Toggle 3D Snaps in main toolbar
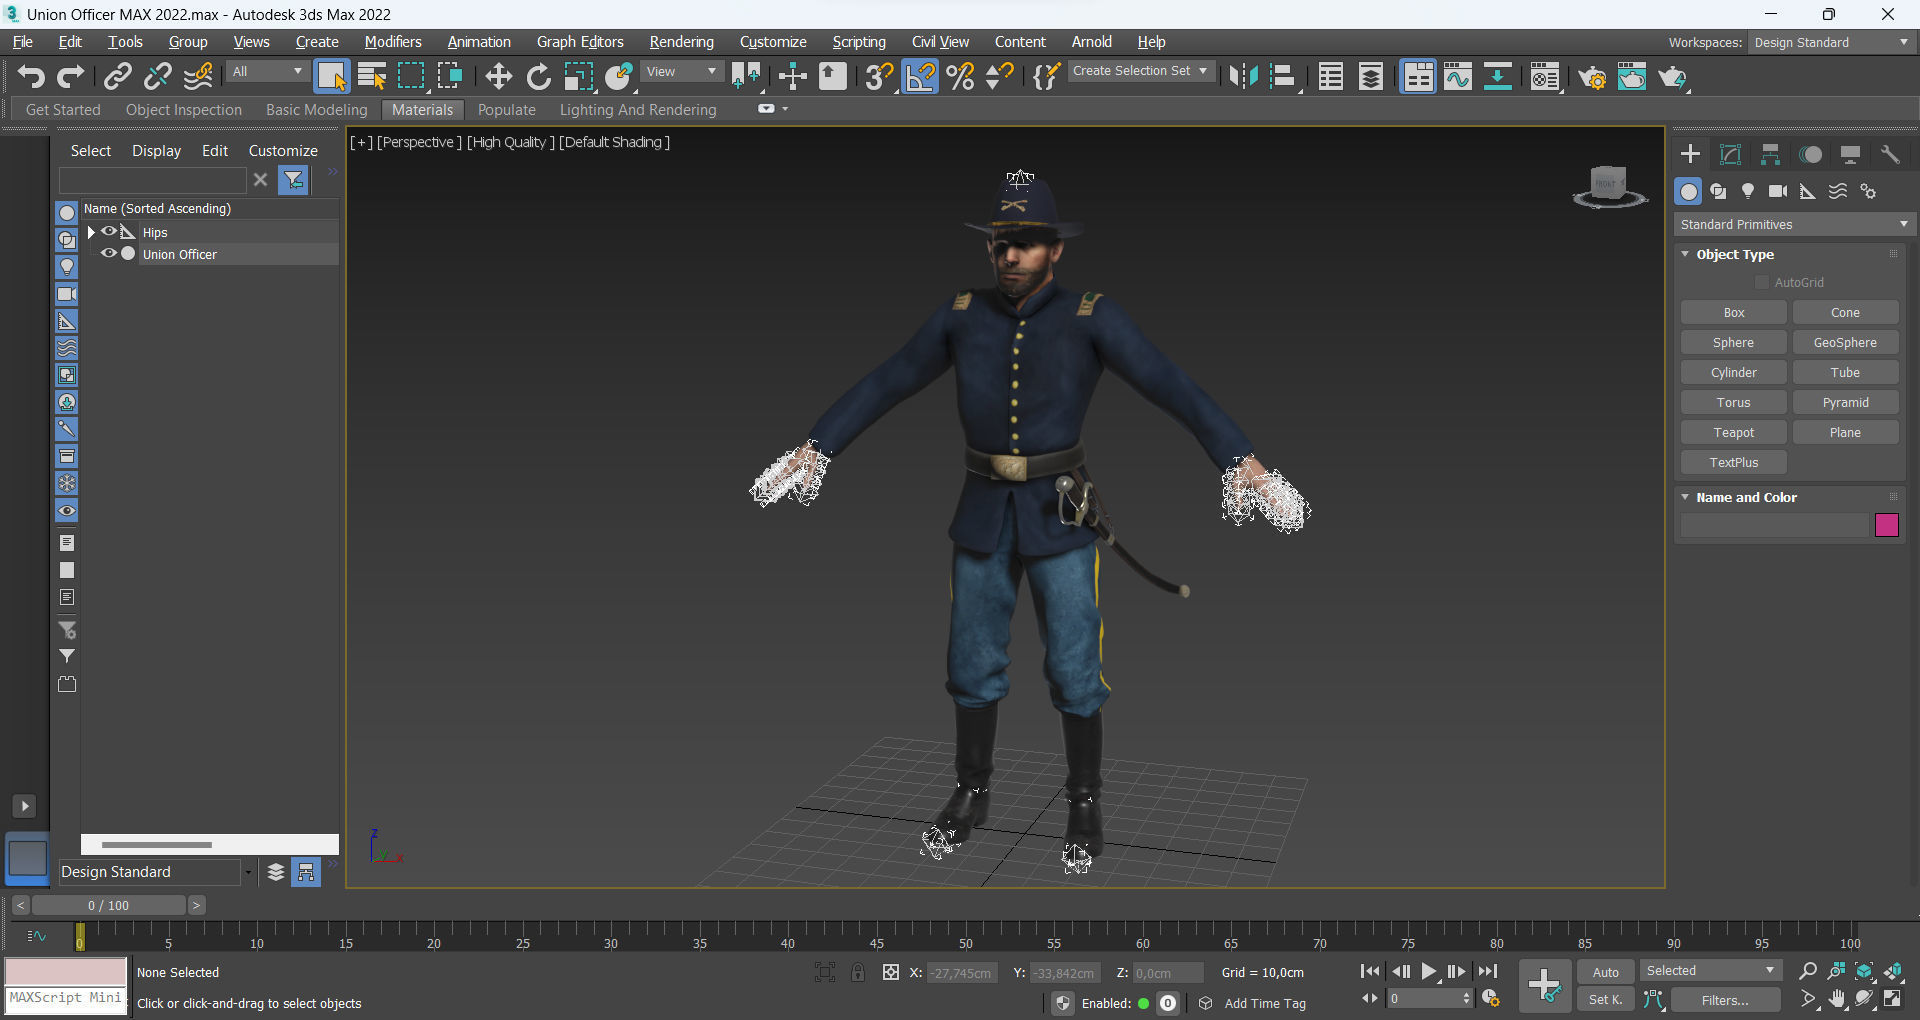Viewport: 1920px width, 1020px height. [x=879, y=76]
